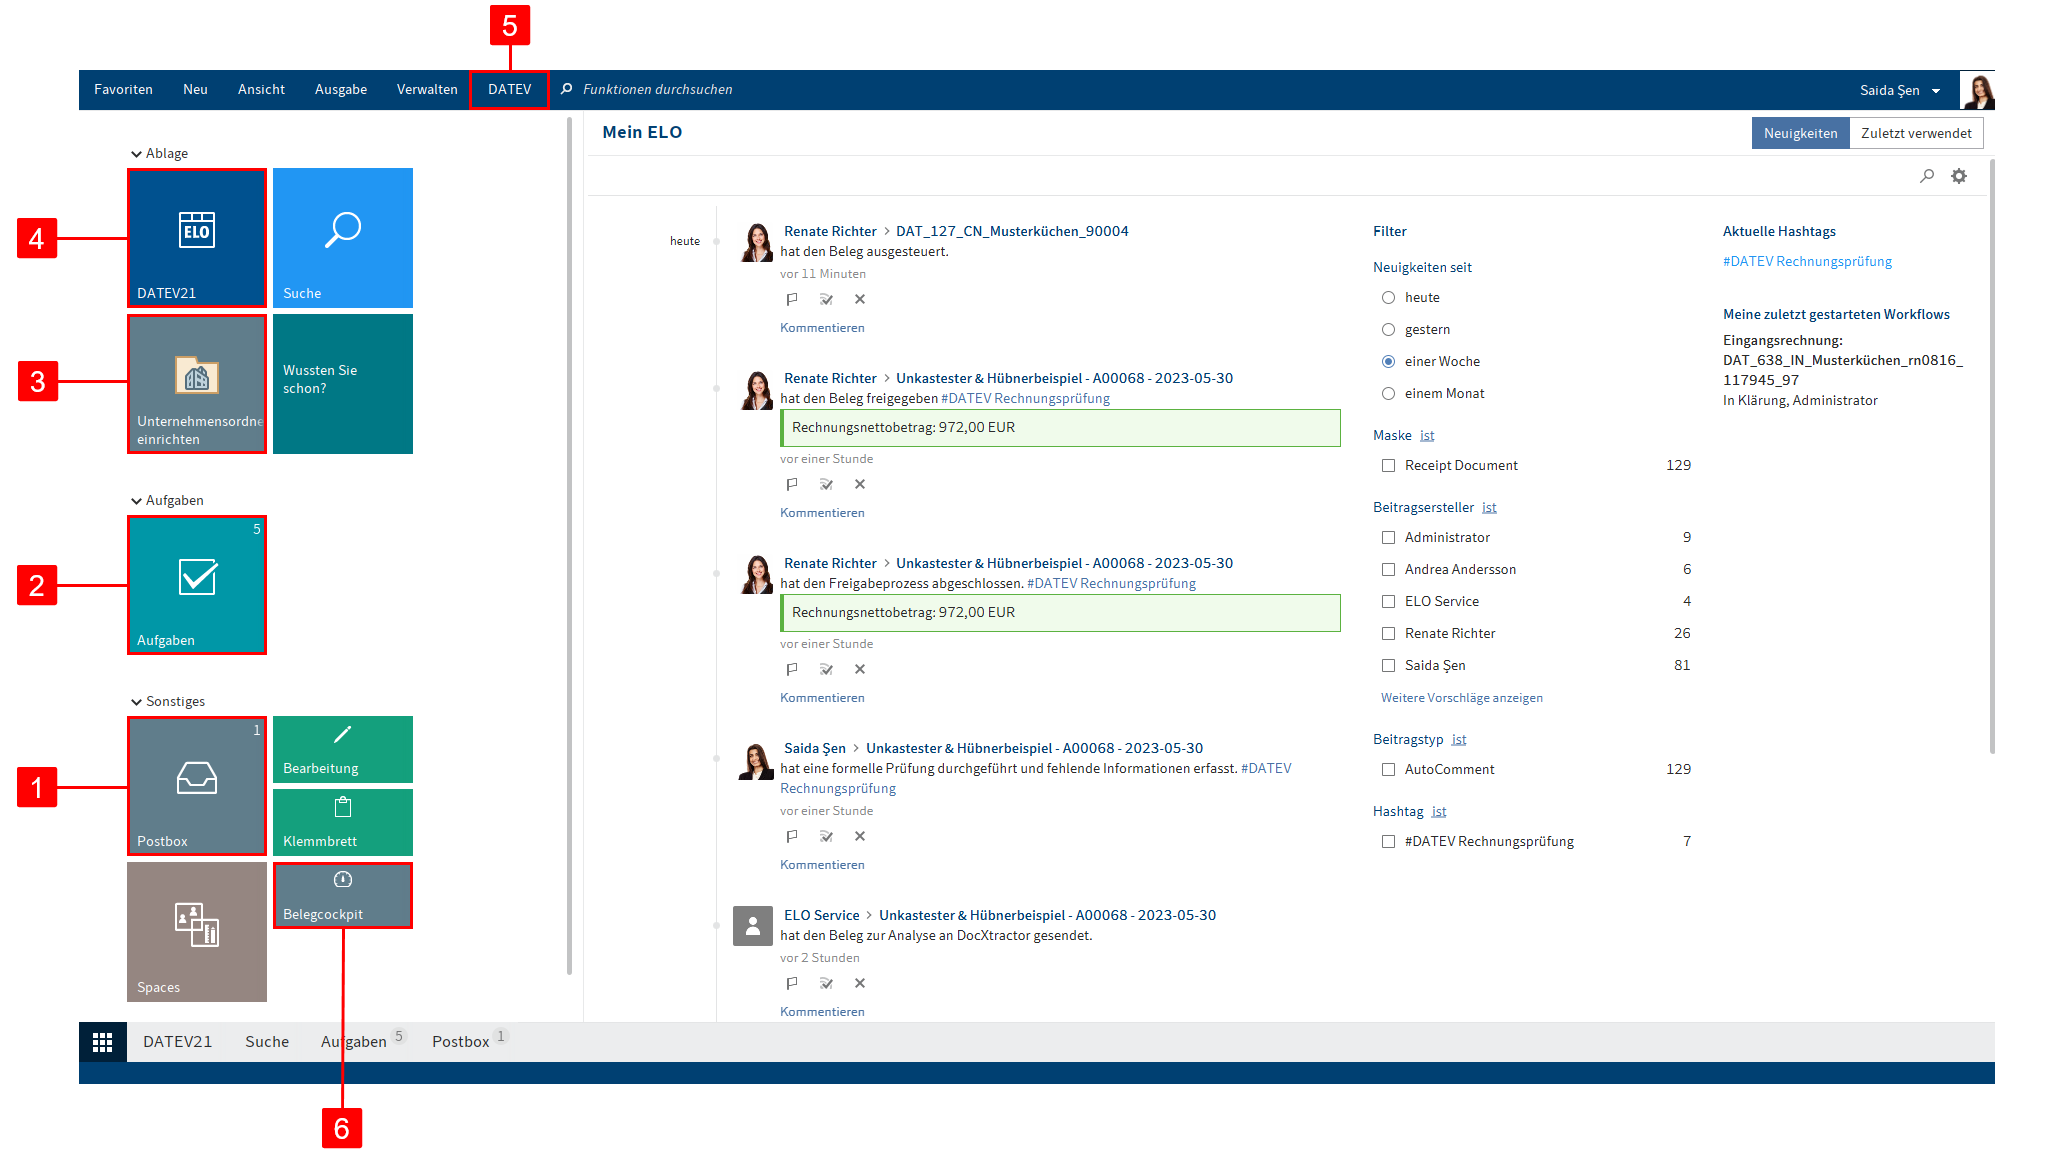Open the DATEV ribbon tab
Screen dimensions: 2066x1153
pyautogui.click(x=509, y=89)
